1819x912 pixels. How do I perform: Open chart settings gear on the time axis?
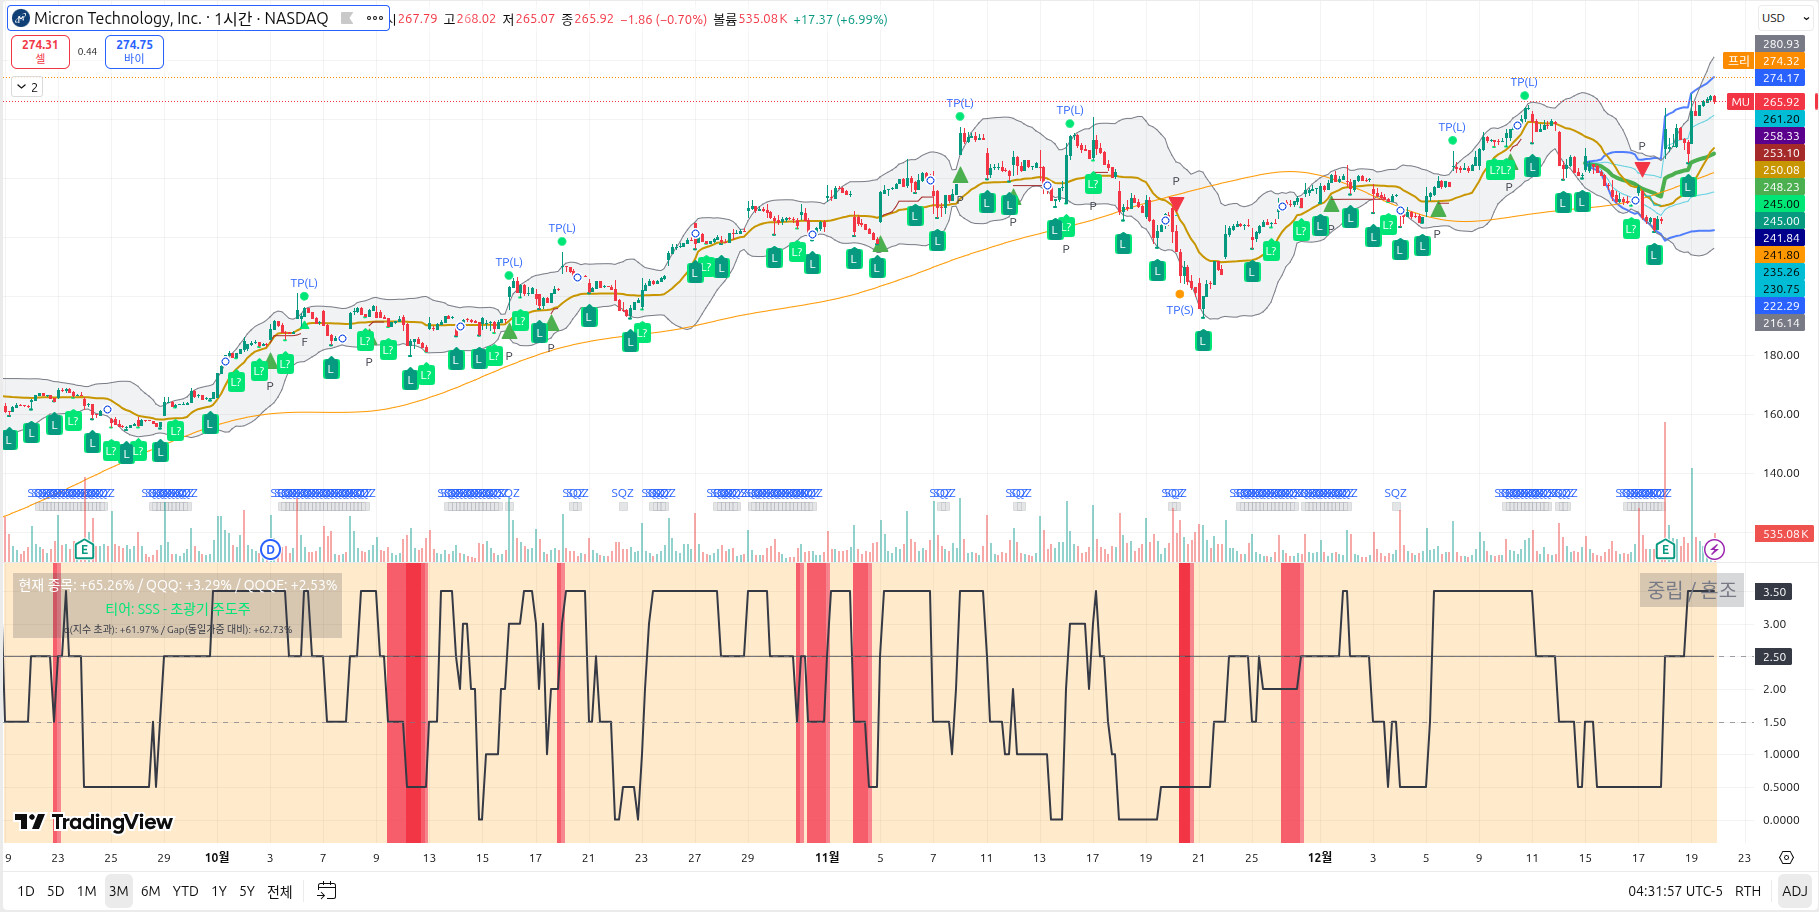pyautogui.click(x=1786, y=857)
